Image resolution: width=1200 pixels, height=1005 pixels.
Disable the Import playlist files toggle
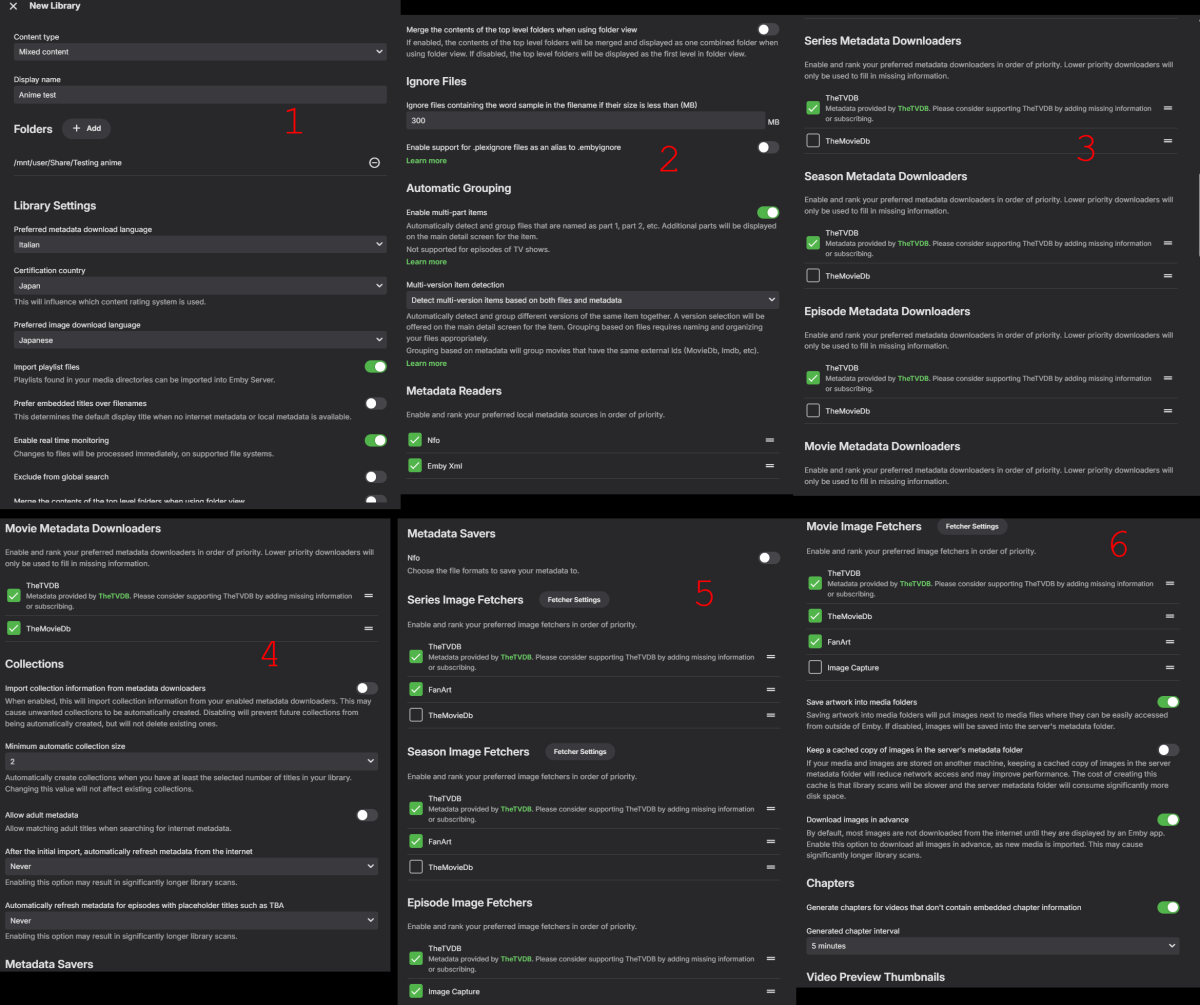click(375, 367)
